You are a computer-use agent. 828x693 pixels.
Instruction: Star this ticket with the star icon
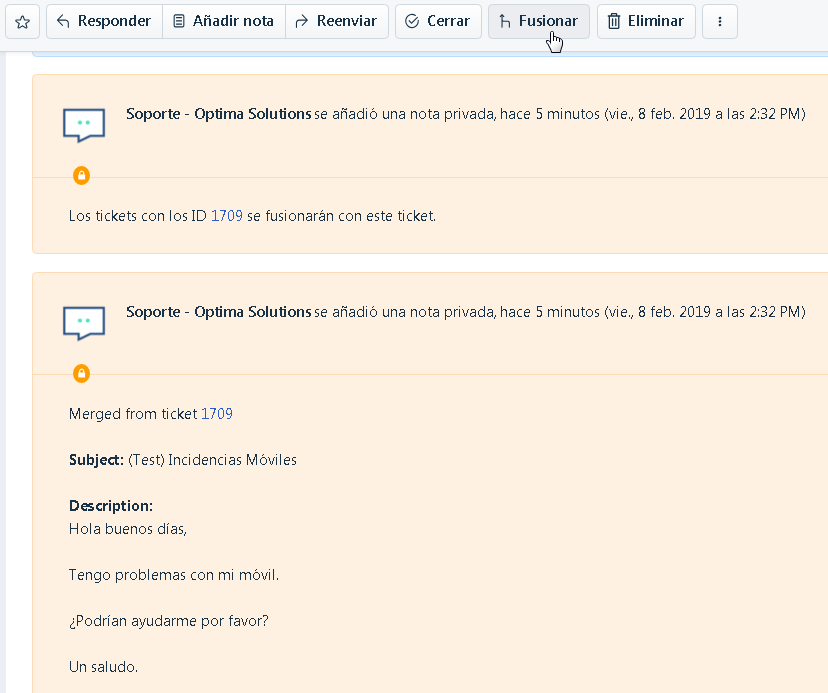pos(22,21)
